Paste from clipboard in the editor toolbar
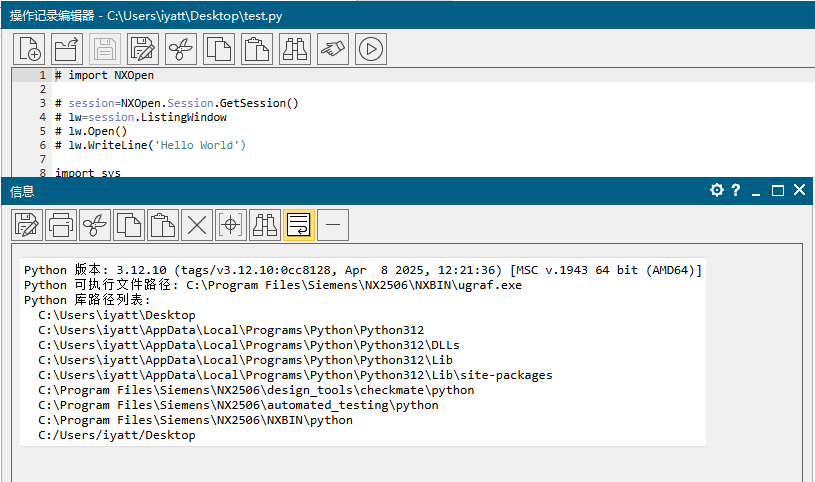Image resolution: width=815 pixels, height=482 pixels. (257, 48)
